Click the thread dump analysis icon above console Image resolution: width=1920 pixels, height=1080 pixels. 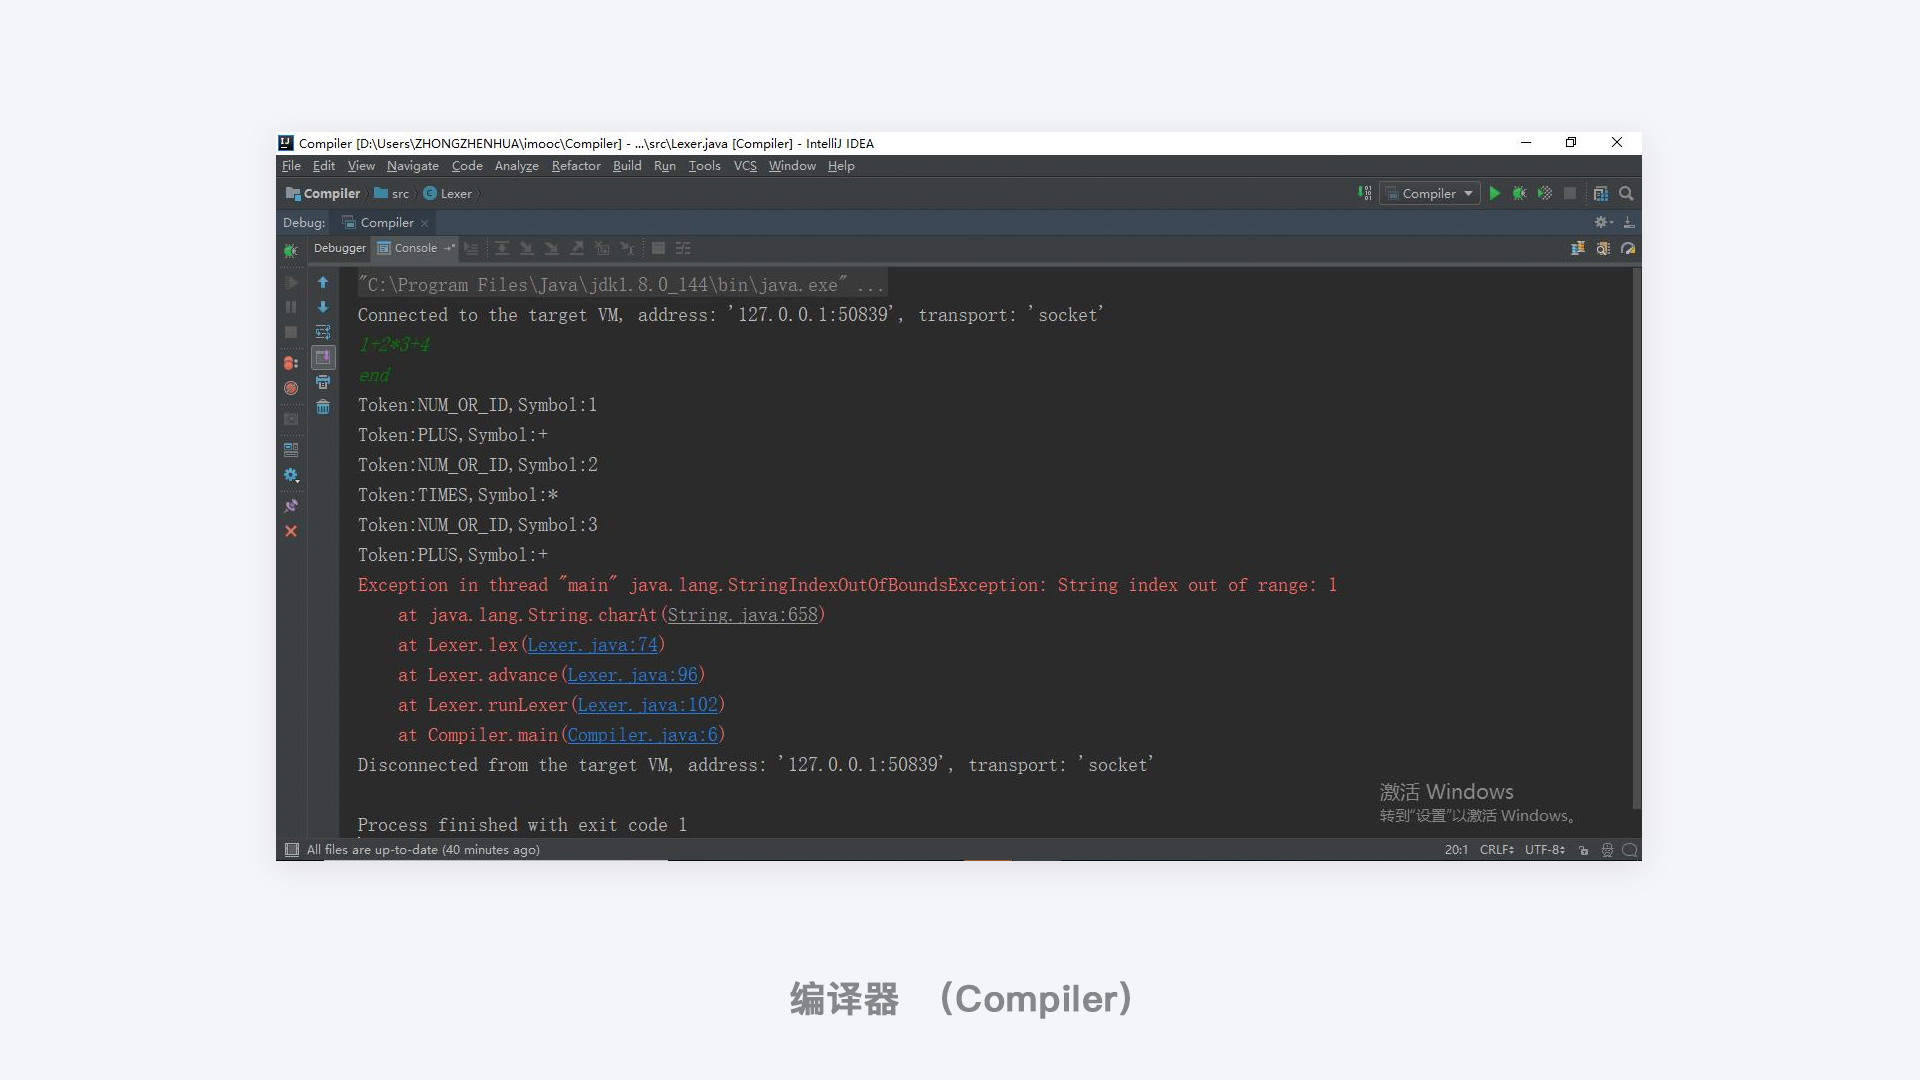(1578, 248)
